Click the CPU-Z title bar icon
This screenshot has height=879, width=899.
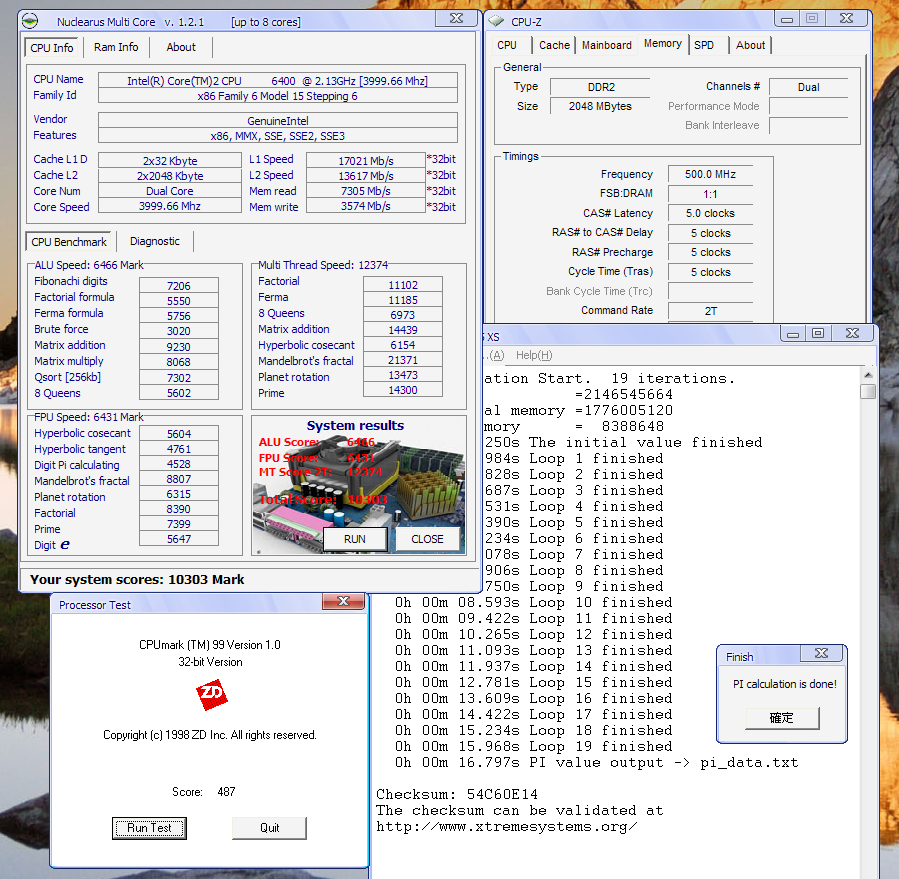coord(496,22)
